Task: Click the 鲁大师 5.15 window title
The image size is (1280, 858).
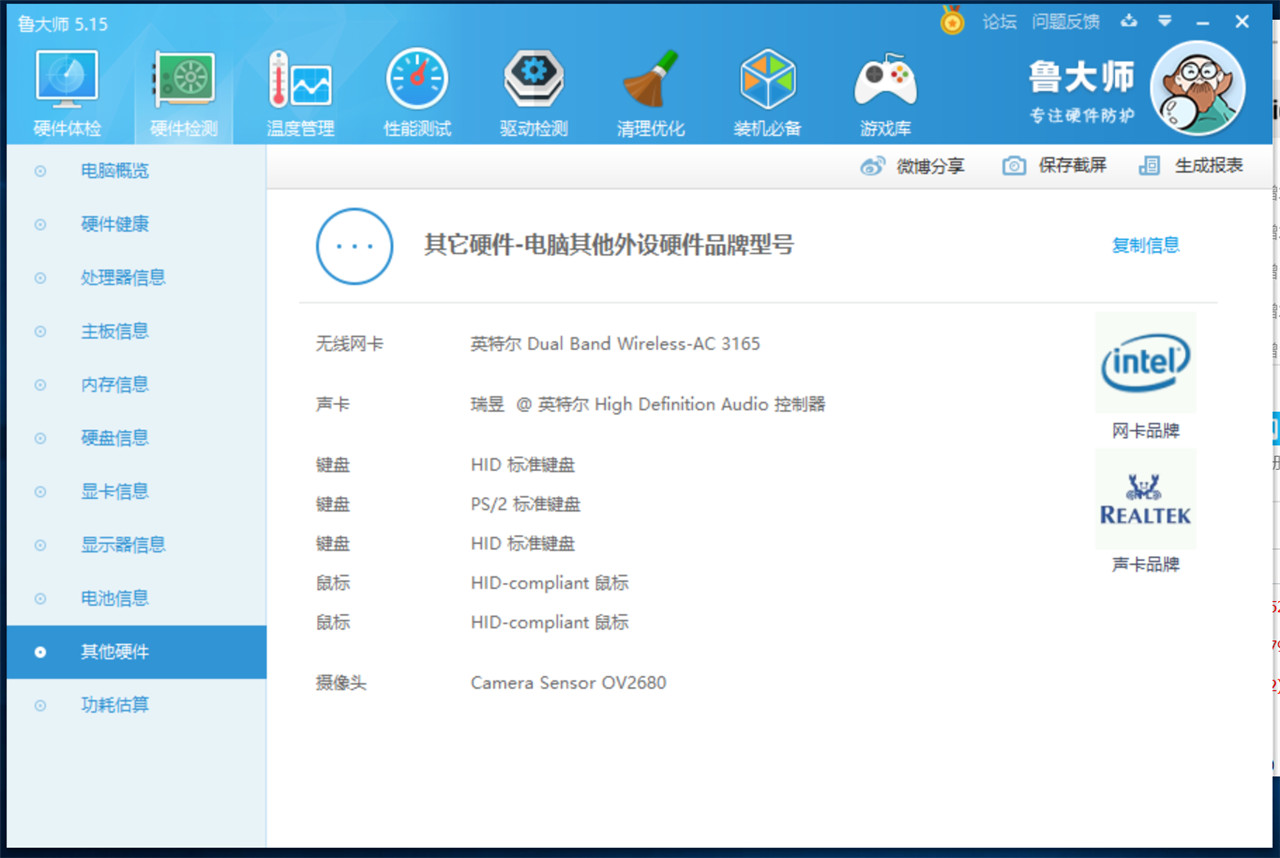Action: (62, 23)
